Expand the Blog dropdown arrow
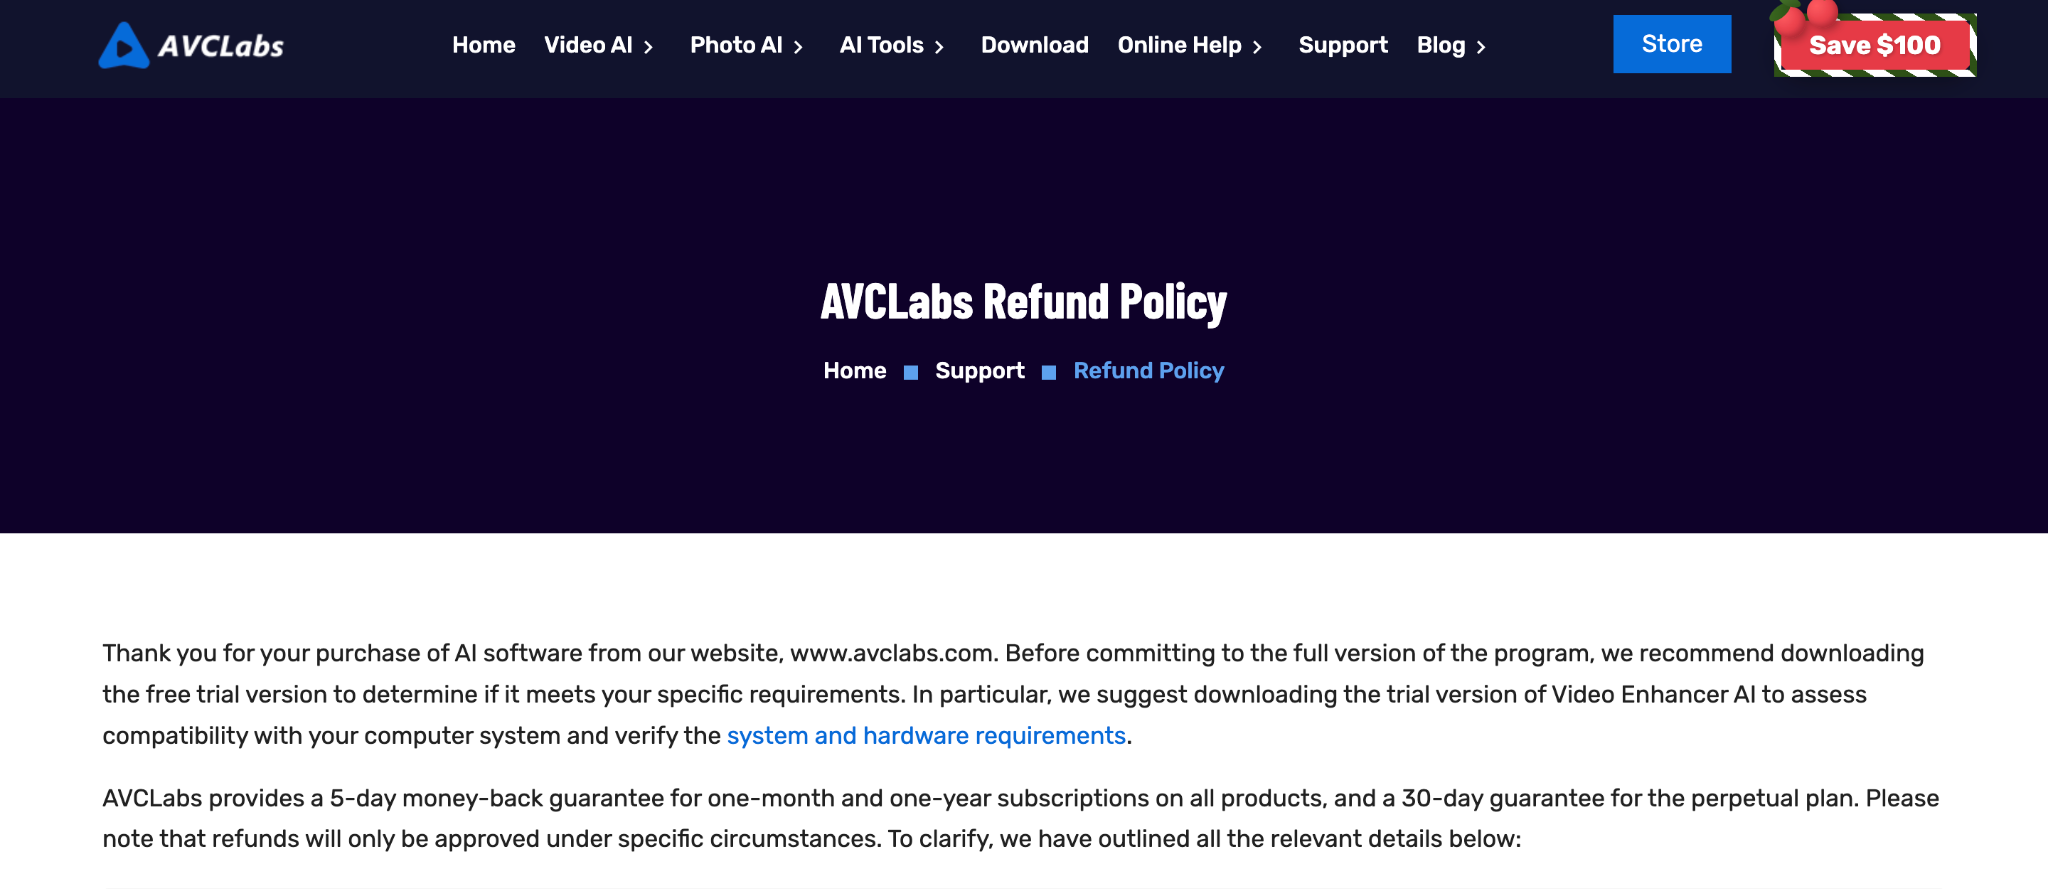 1481,46
